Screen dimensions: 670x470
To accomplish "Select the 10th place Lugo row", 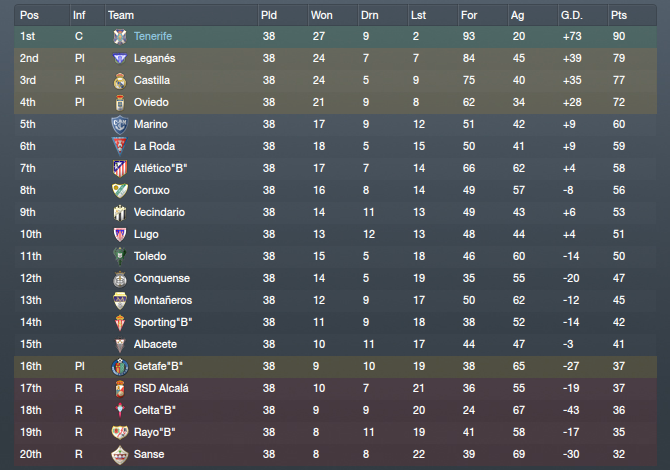I will click(335, 234).
